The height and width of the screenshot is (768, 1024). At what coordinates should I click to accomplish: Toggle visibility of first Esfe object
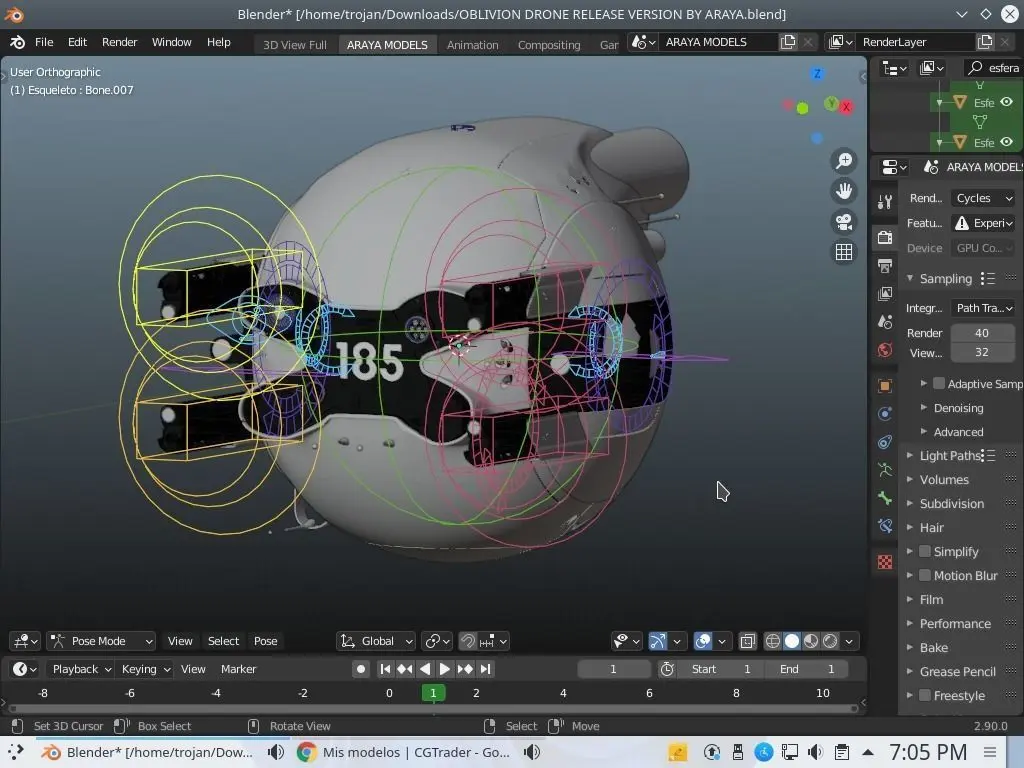click(1006, 103)
